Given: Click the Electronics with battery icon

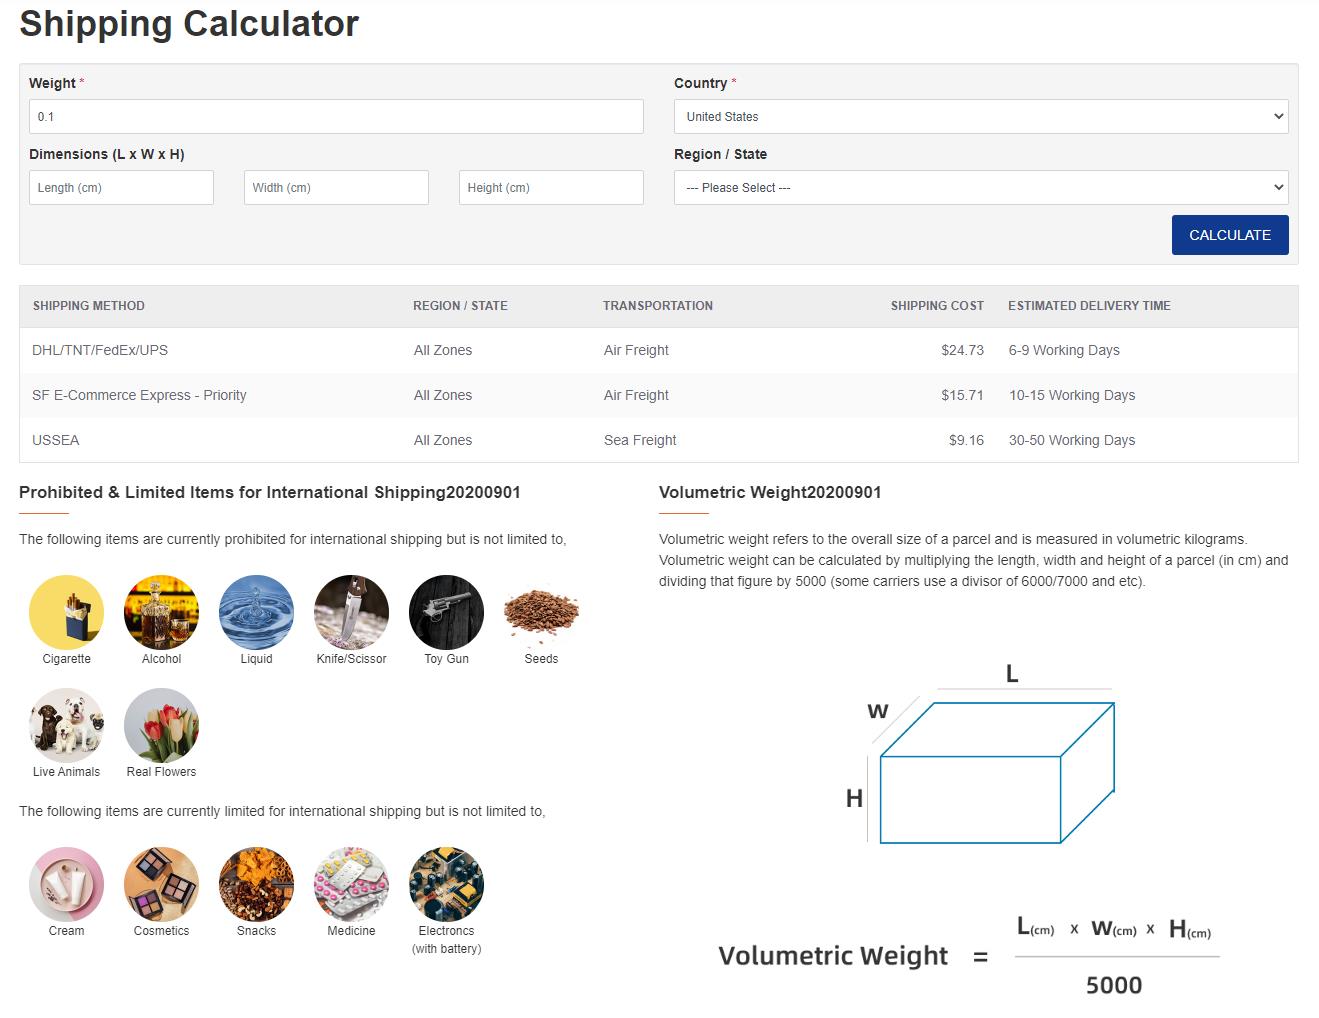Looking at the screenshot, I should coord(446,884).
